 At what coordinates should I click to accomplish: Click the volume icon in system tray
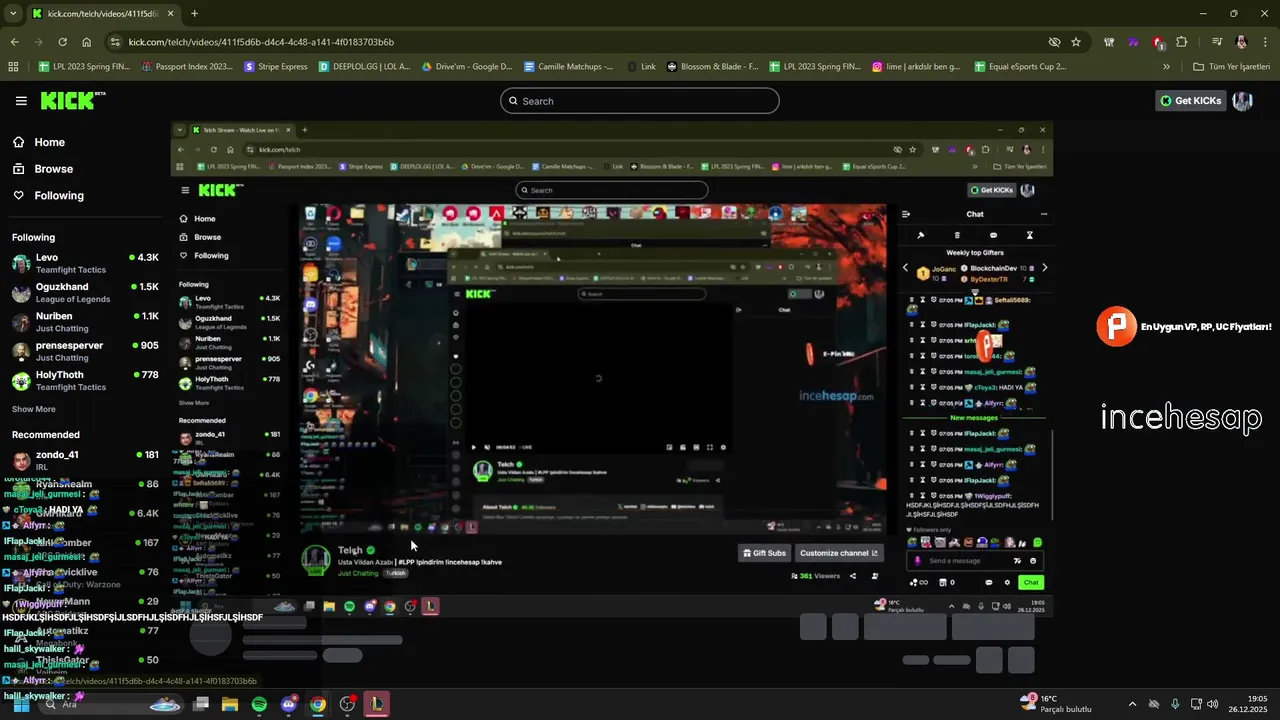1213,704
